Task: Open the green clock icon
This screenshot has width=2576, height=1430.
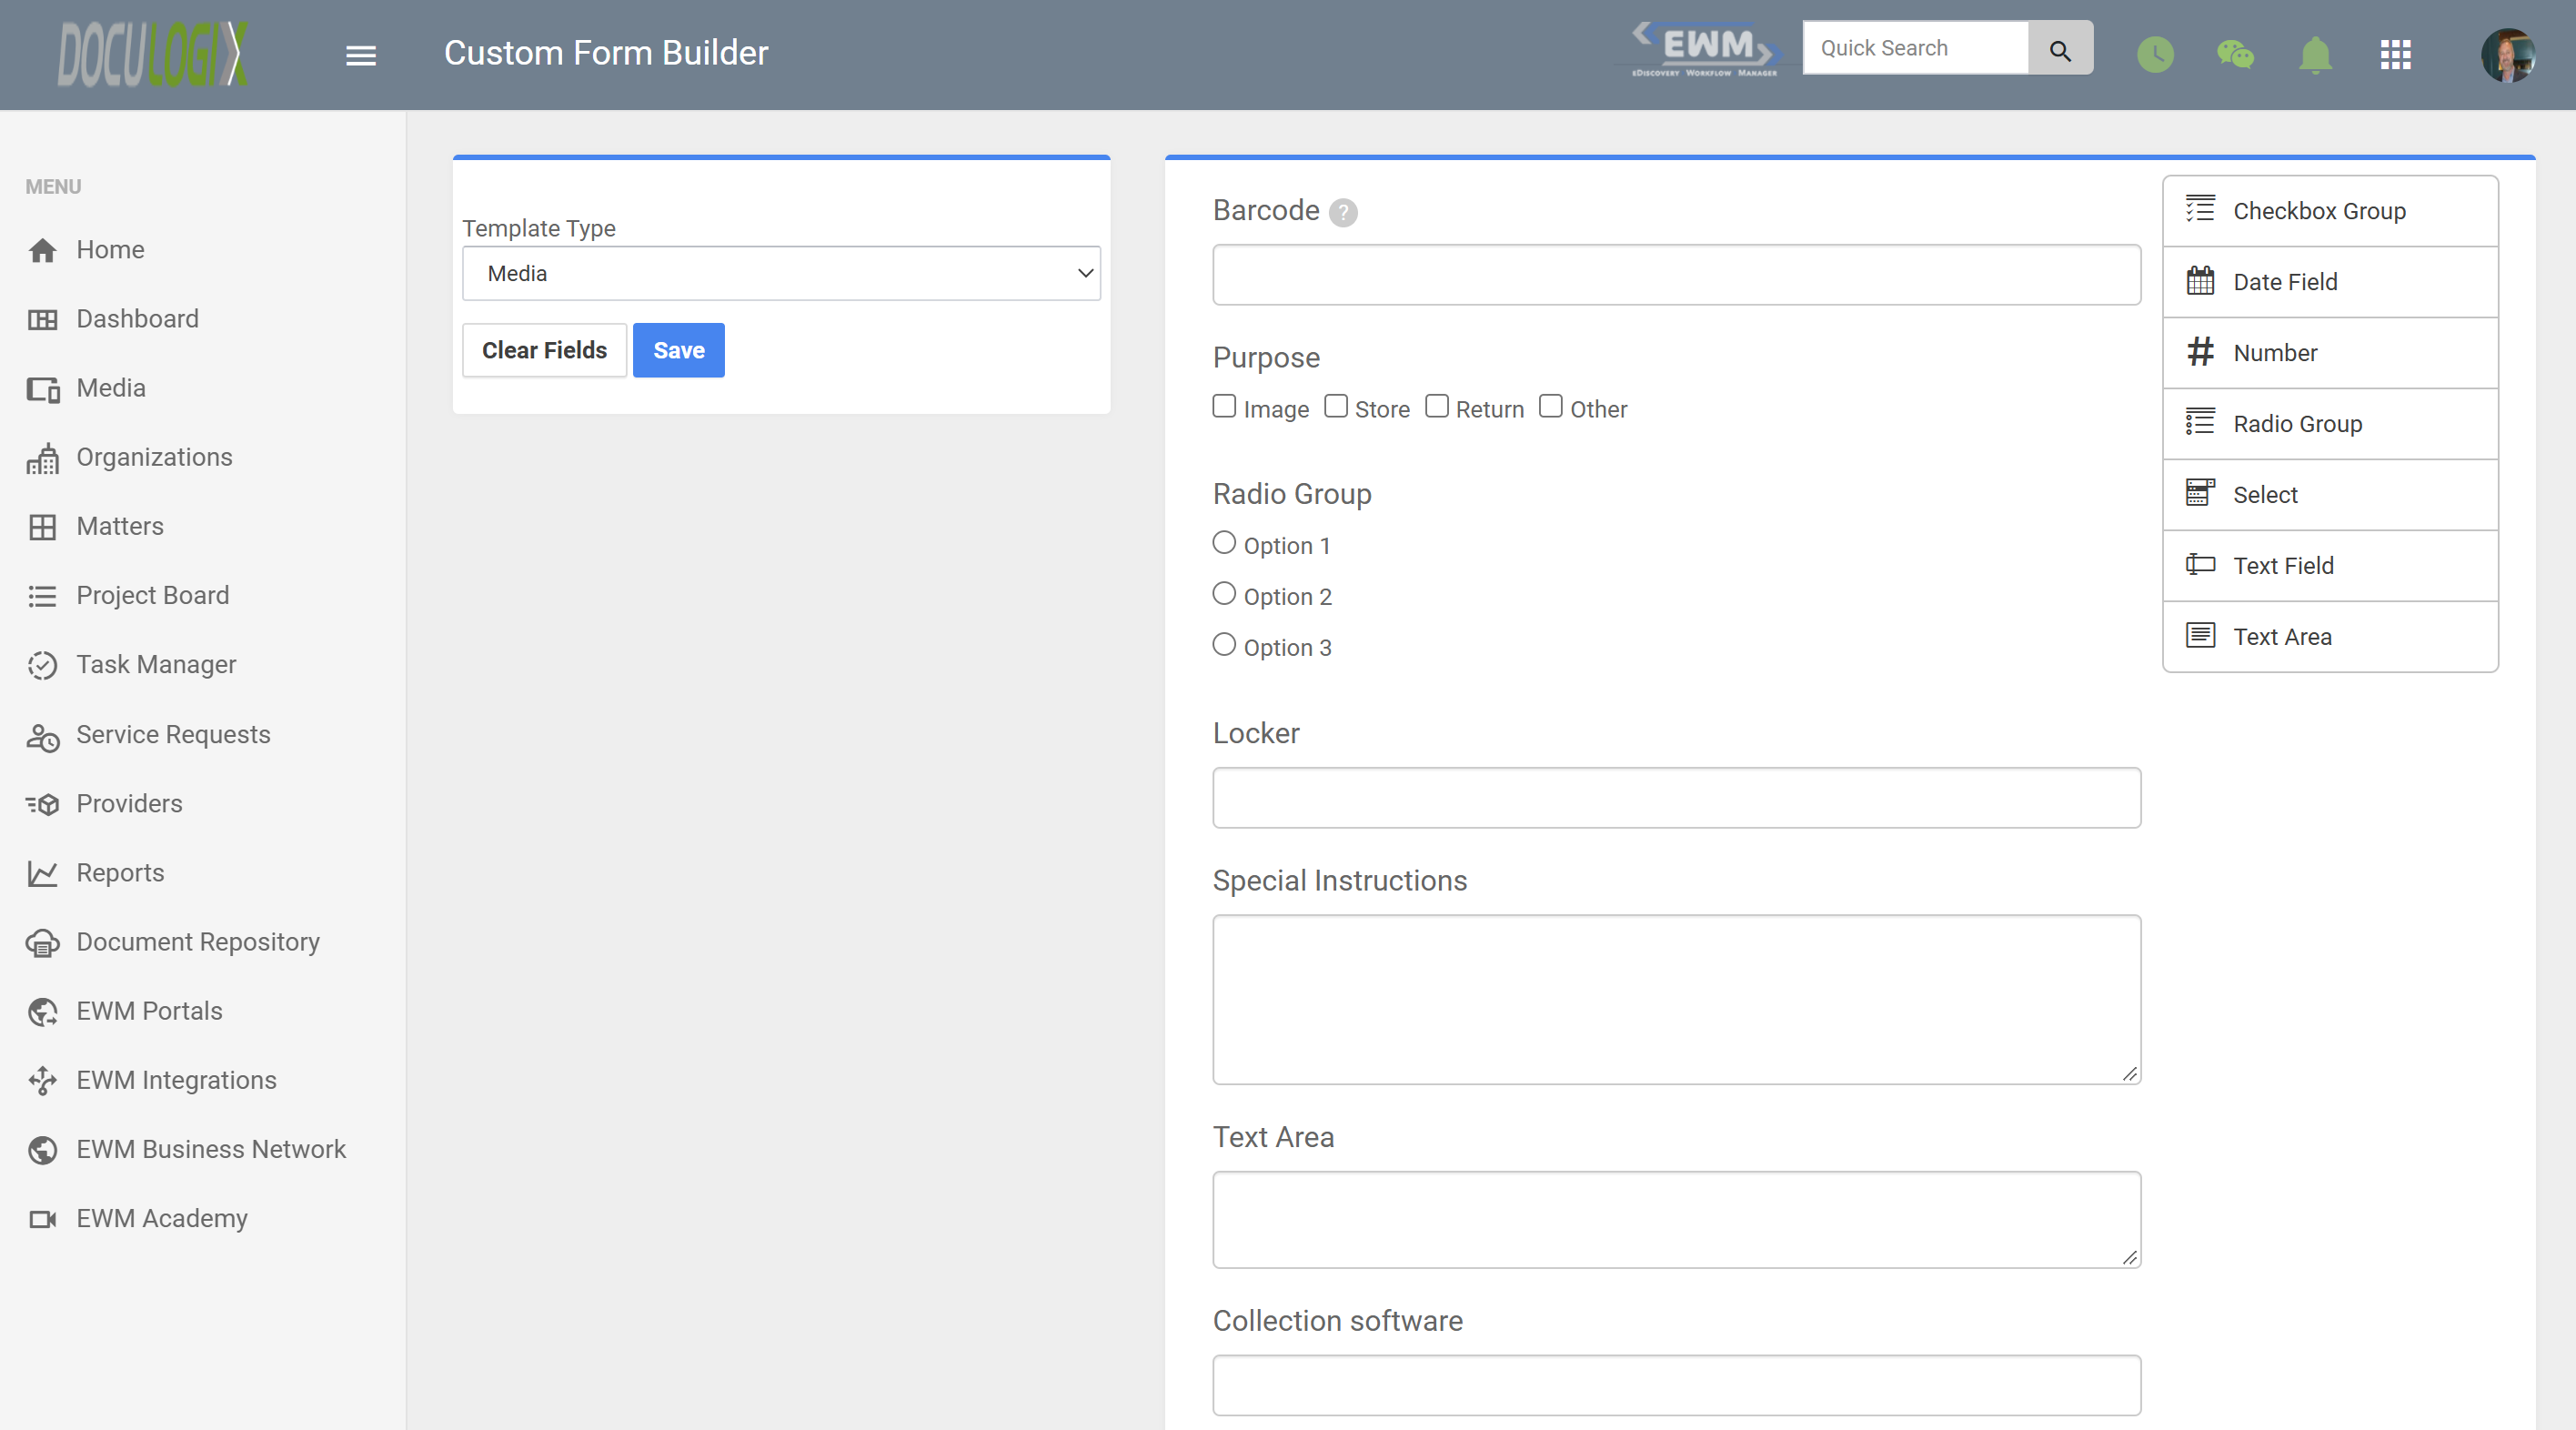Action: point(2155,54)
